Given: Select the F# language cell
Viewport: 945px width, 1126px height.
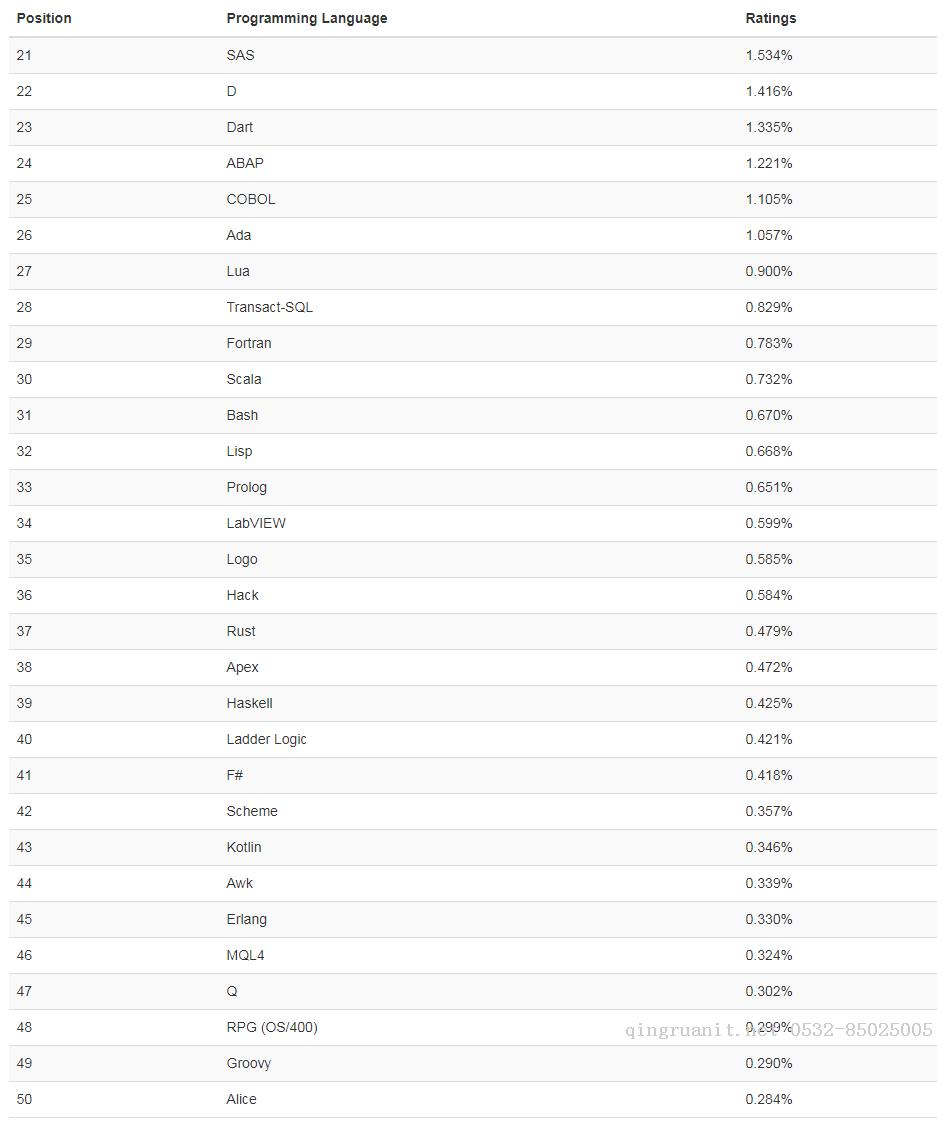Looking at the screenshot, I should (x=234, y=775).
